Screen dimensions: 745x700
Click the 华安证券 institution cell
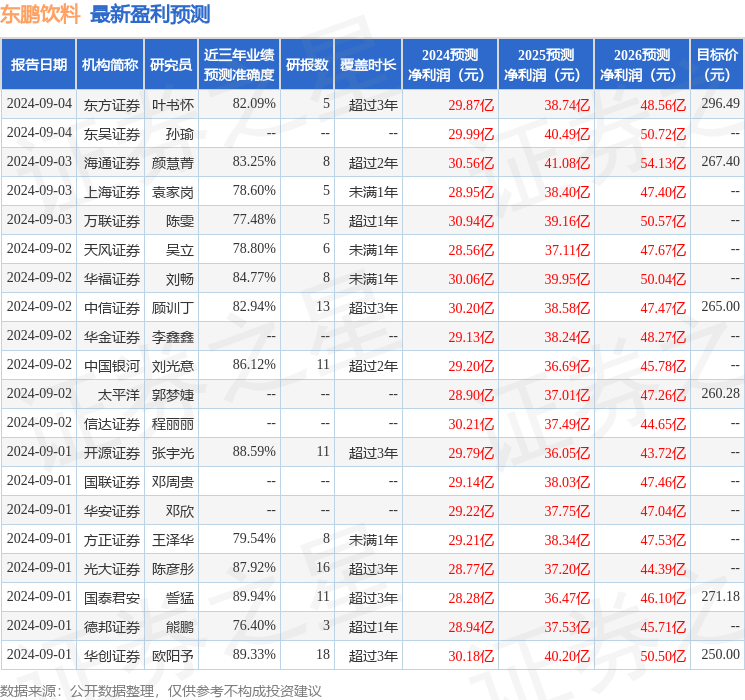[112, 511]
